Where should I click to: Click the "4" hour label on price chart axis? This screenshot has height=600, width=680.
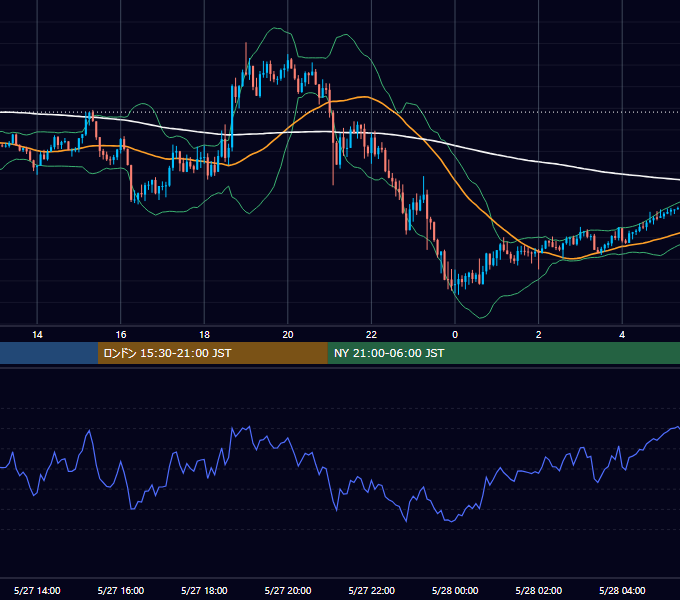tap(622, 335)
